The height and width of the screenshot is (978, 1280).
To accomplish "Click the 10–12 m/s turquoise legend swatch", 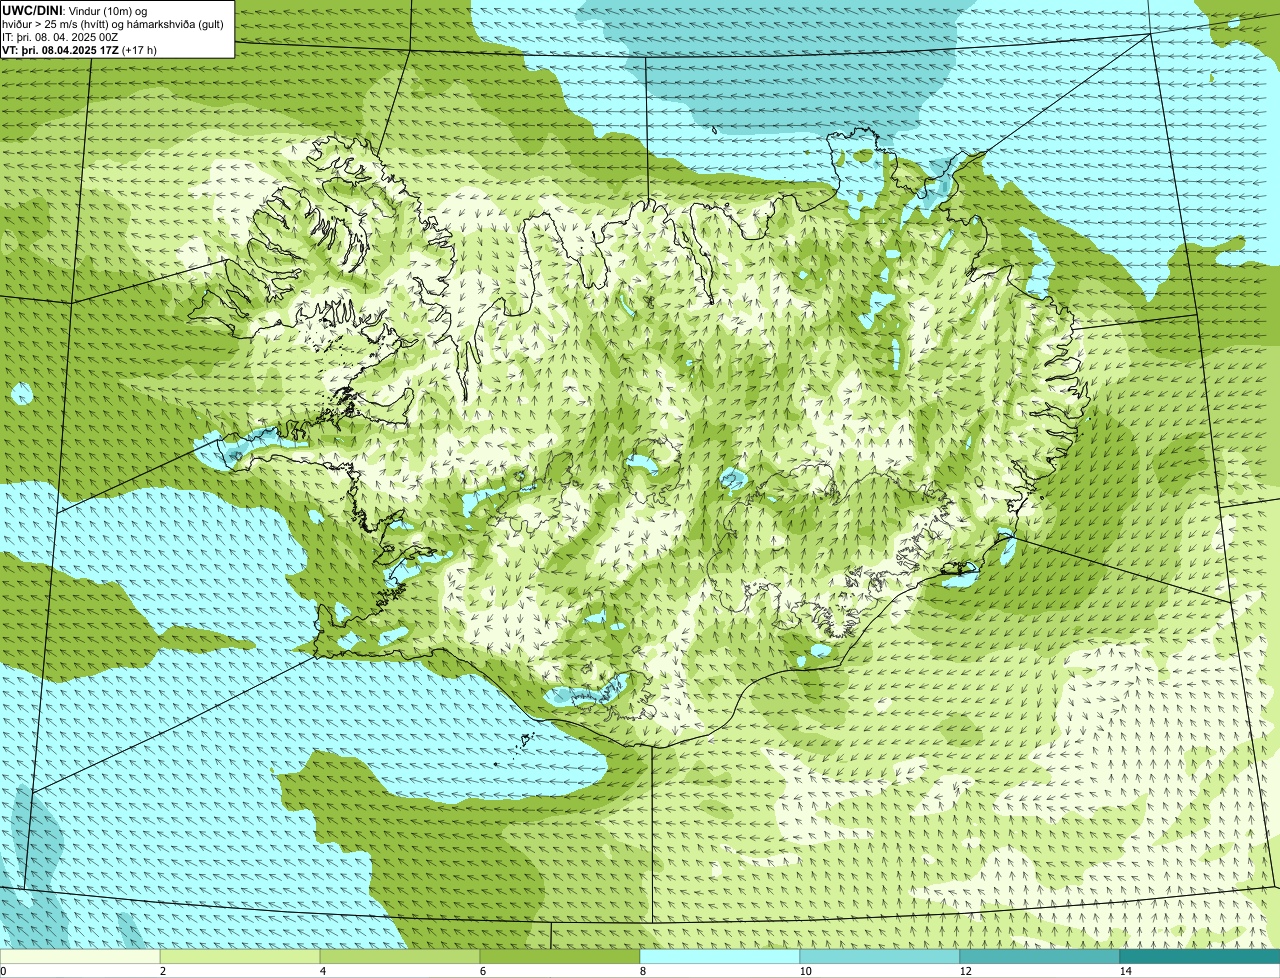I will click(x=880, y=957).
